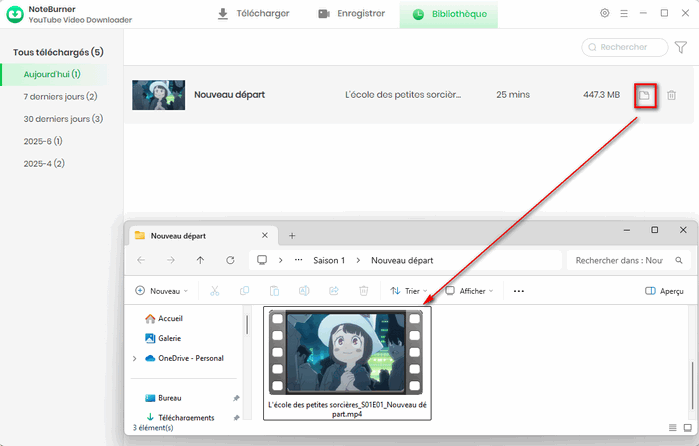The width and height of the screenshot is (699, 446).
Task: Toggle the Aperçu preview pane
Action: click(x=664, y=291)
